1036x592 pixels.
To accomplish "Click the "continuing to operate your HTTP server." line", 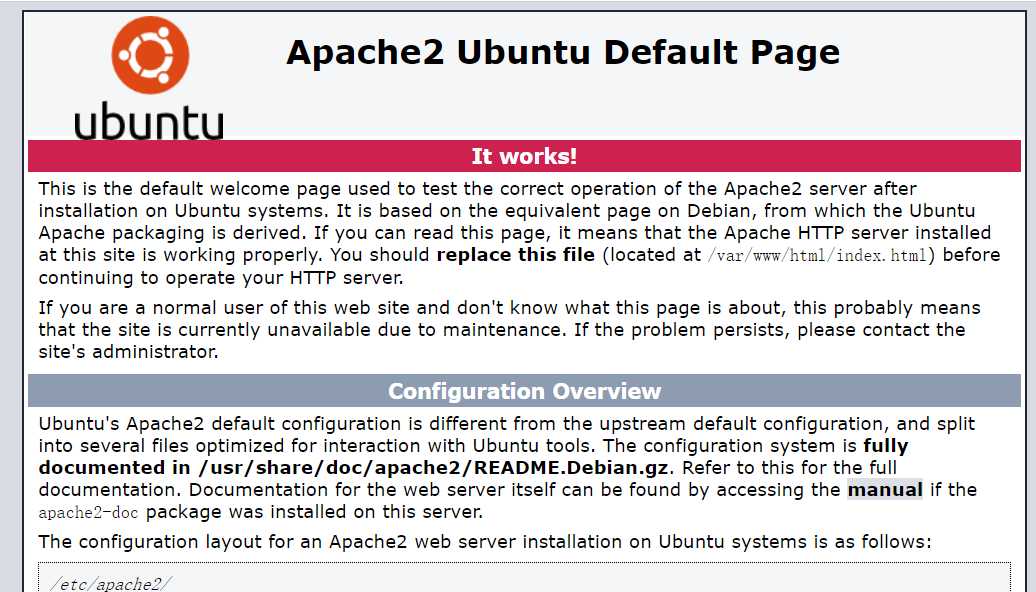I will [x=221, y=278].
